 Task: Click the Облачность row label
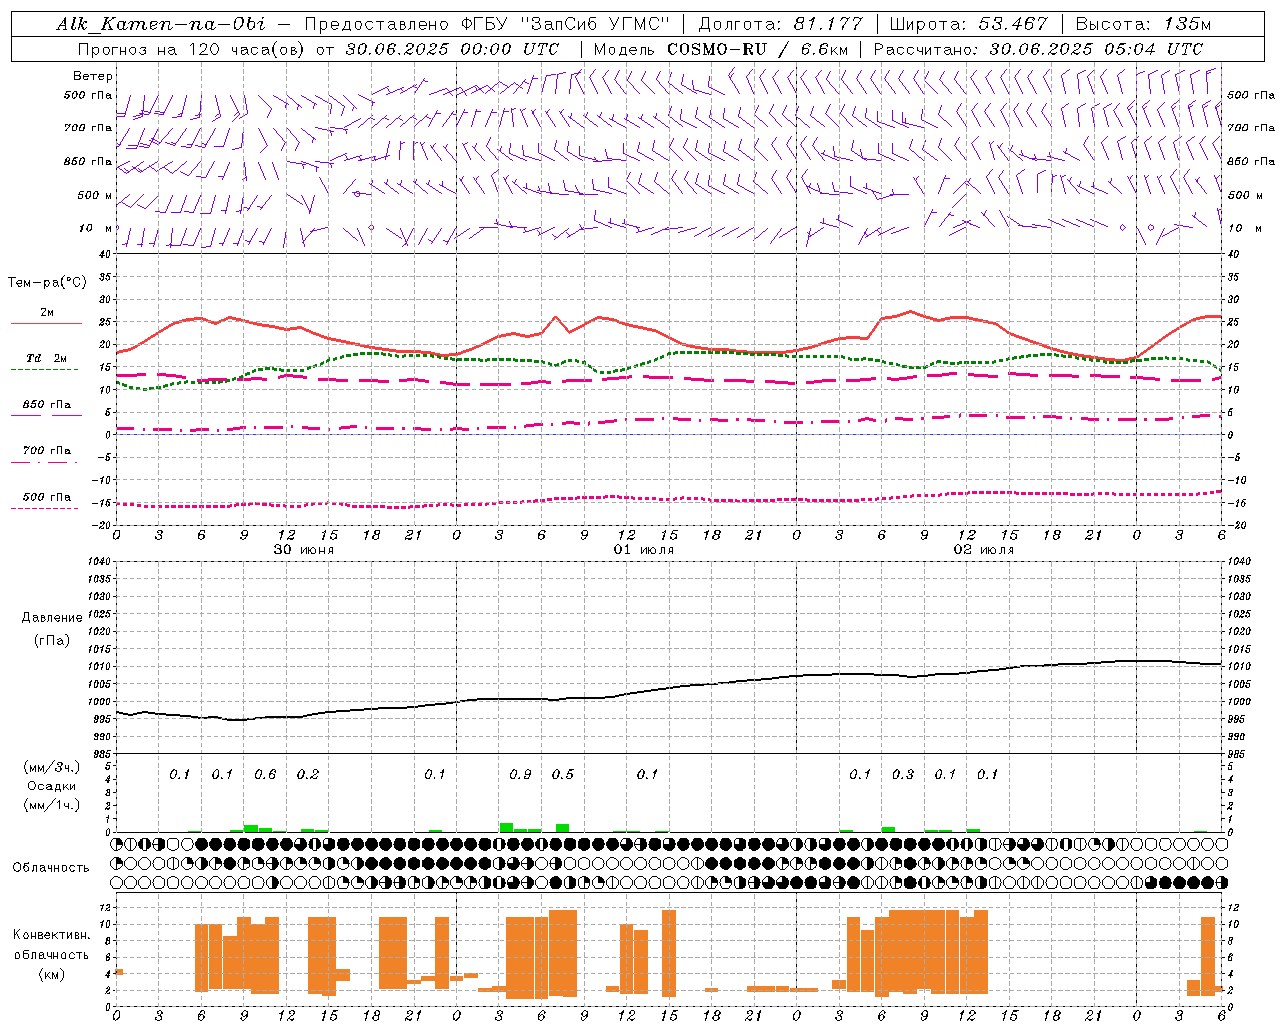click(x=51, y=867)
